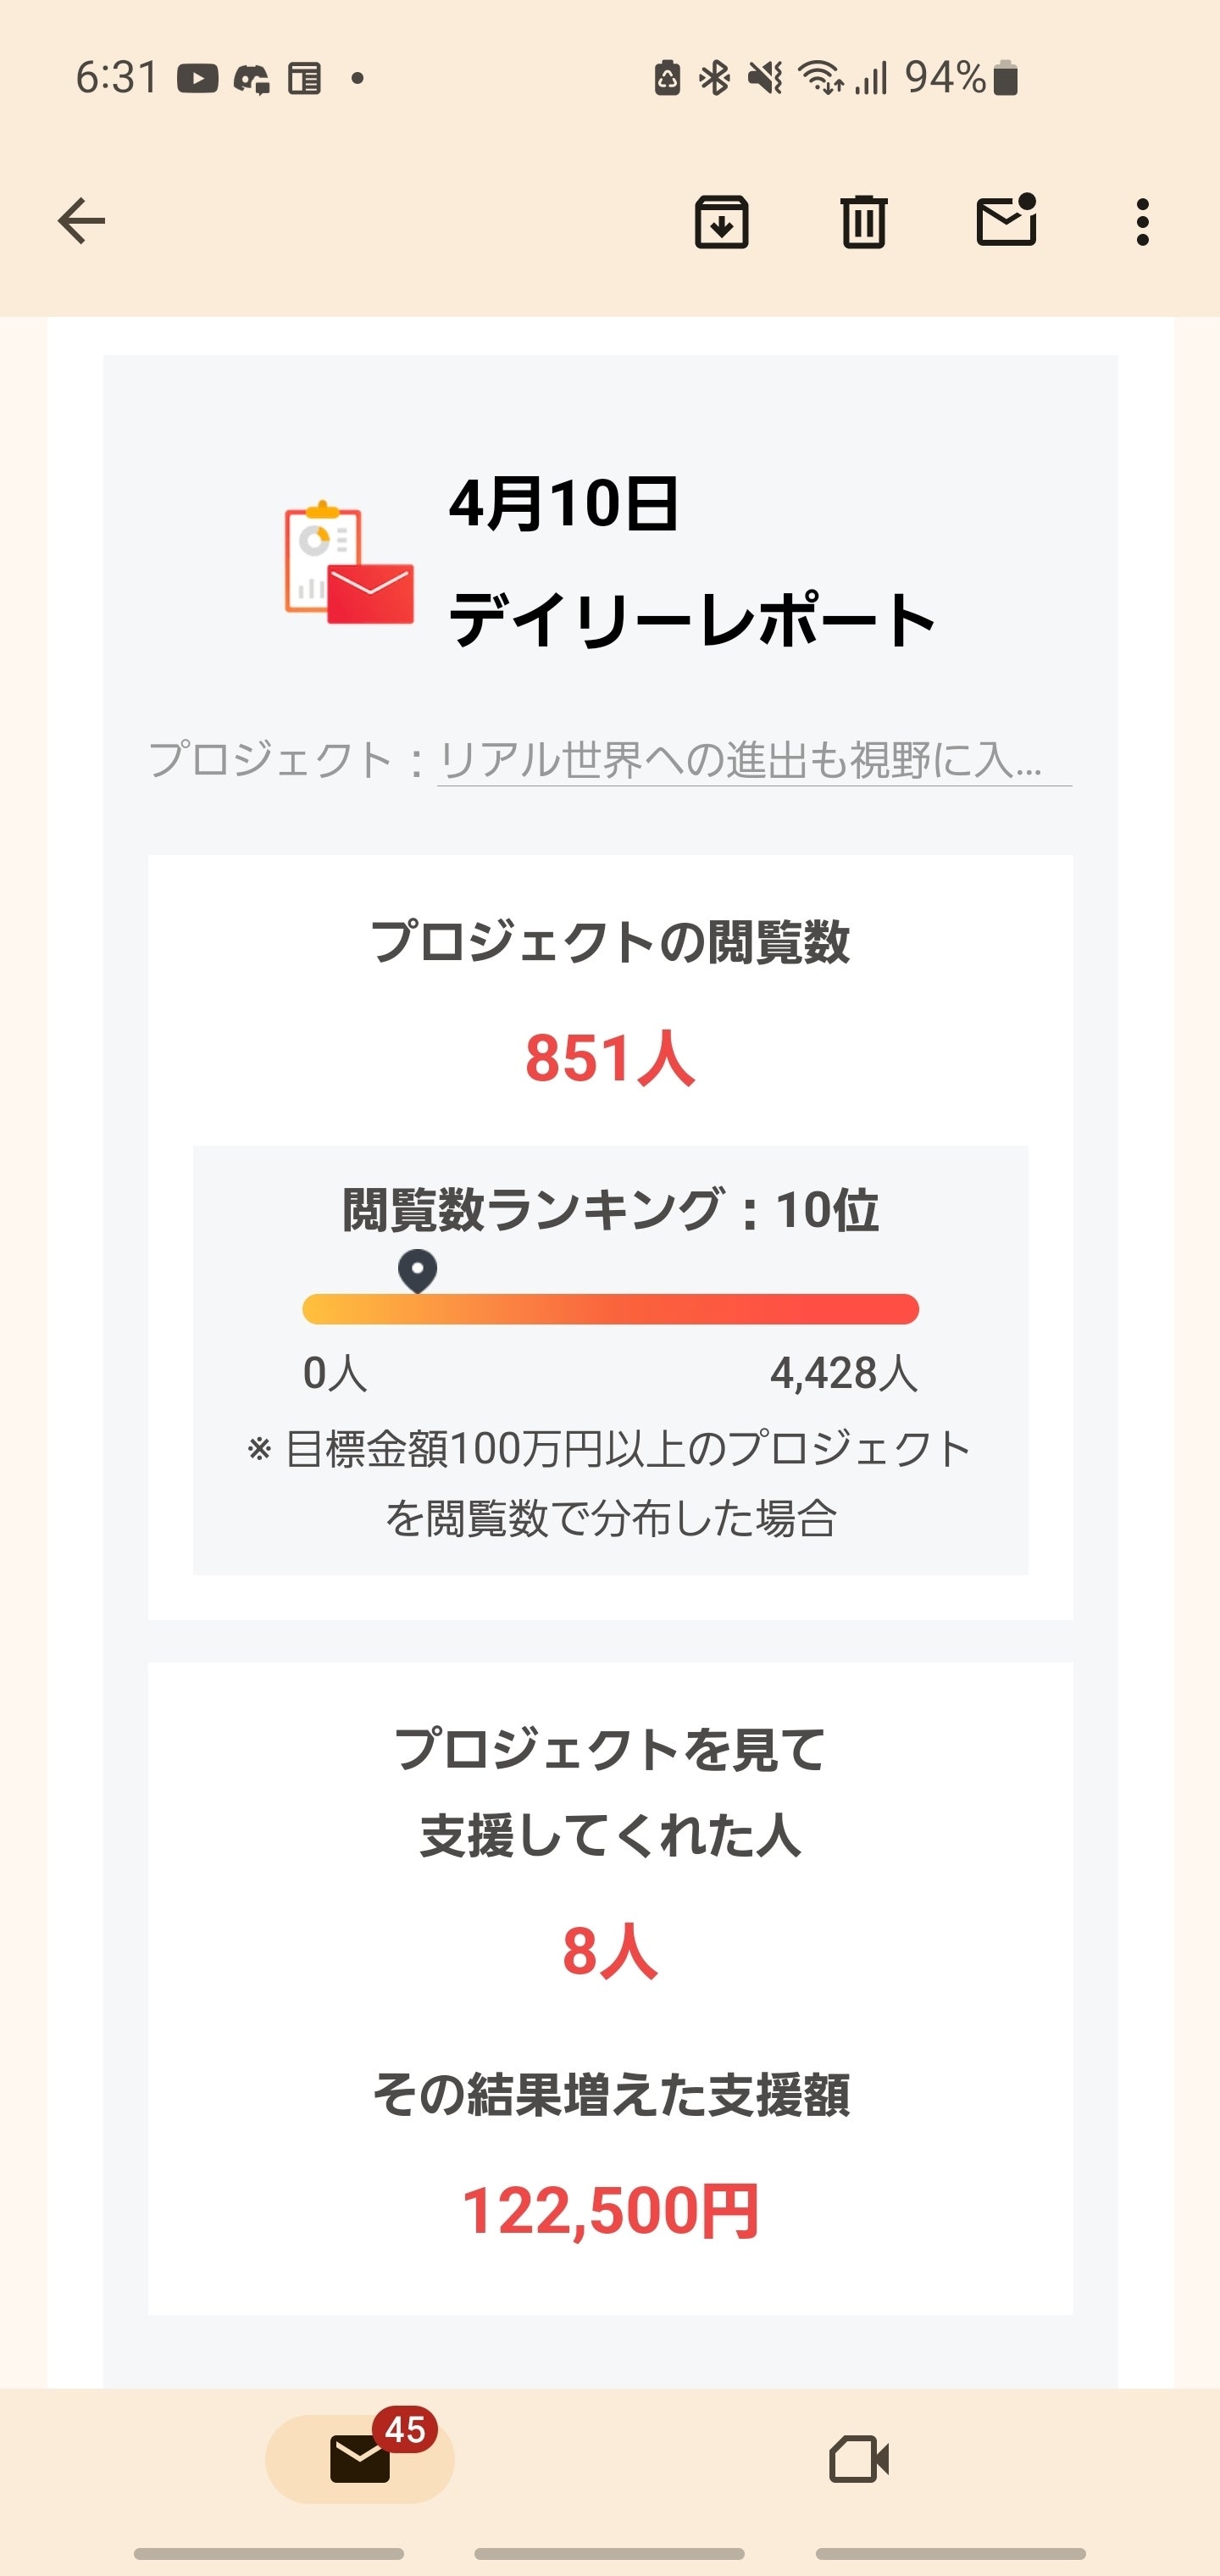Tap the battery indicator showing 94%
This screenshot has height=2576, width=1220.
[1006, 78]
